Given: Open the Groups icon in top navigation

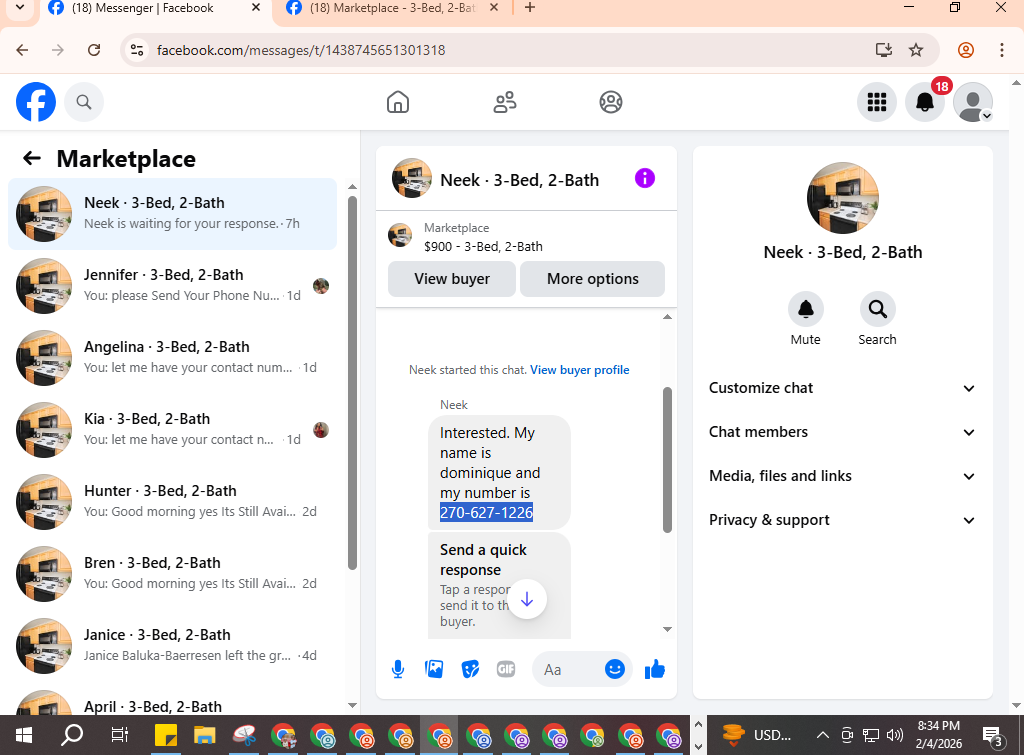Looking at the screenshot, I should [611, 102].
